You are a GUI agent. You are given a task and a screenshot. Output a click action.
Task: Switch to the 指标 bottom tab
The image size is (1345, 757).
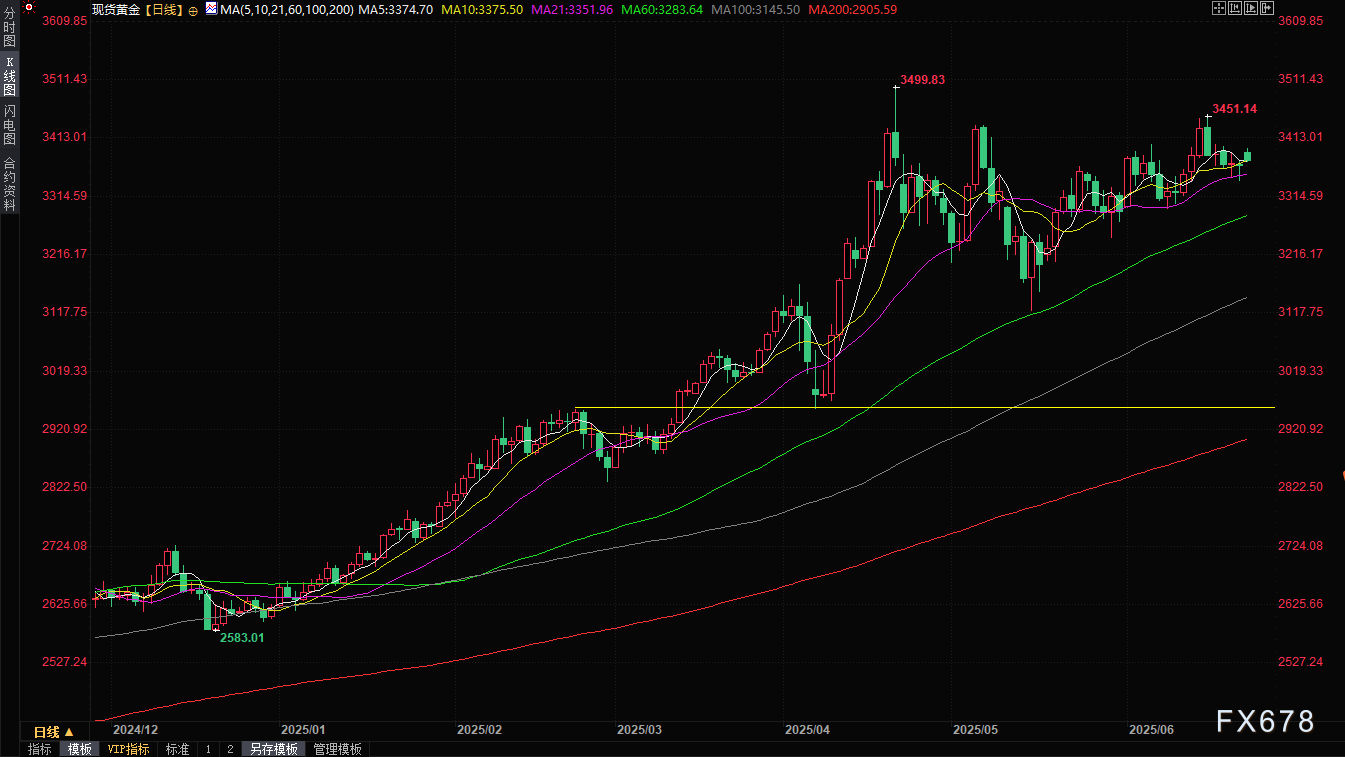(x=40, y=749)
